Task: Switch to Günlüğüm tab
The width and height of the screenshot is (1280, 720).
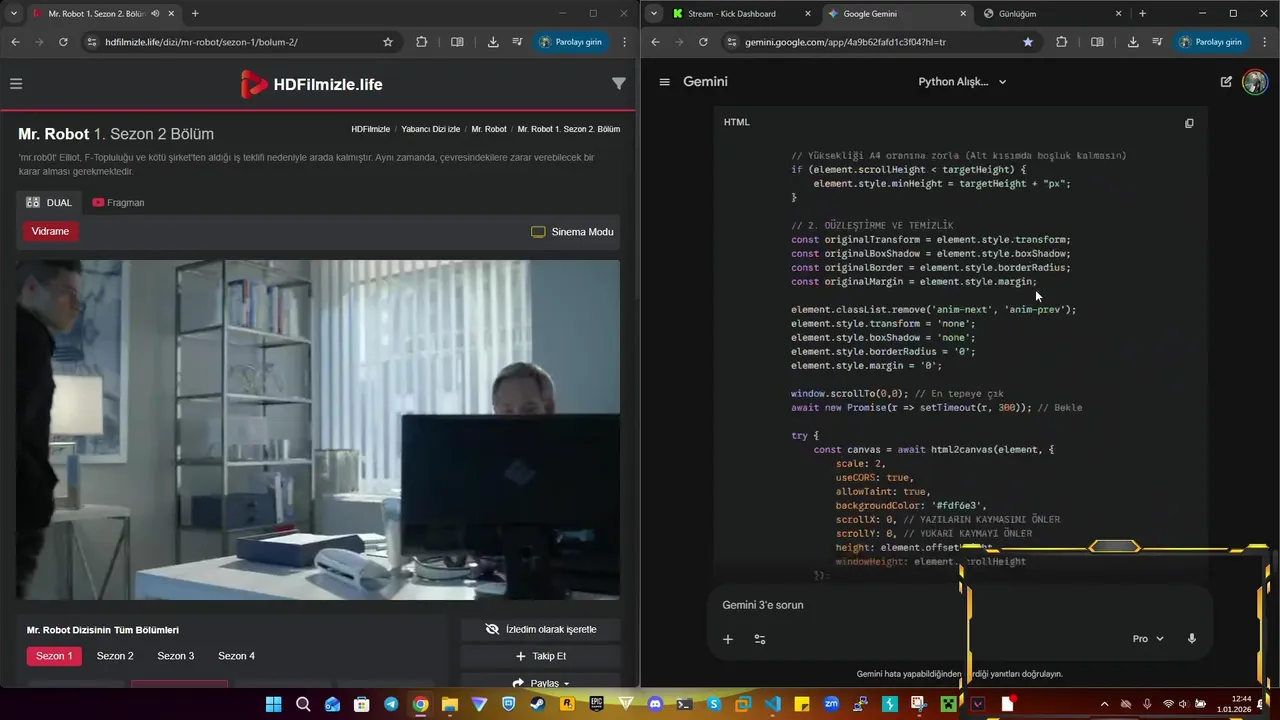Action: pos(1050,13)
